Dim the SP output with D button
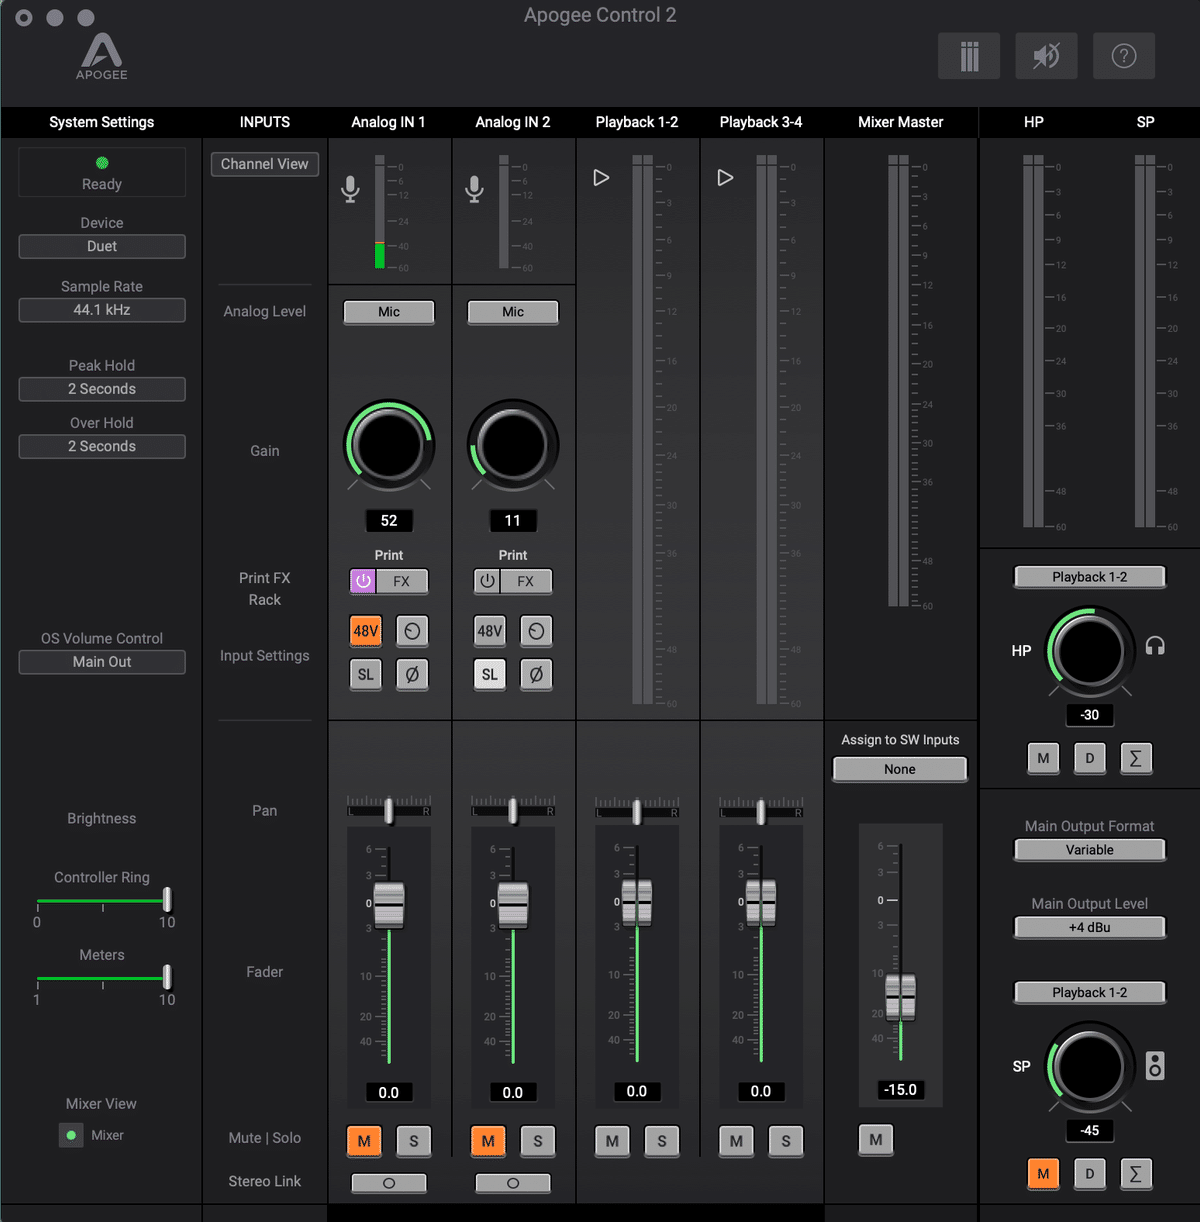1200x1222 pixels. click(1089, 1174)
